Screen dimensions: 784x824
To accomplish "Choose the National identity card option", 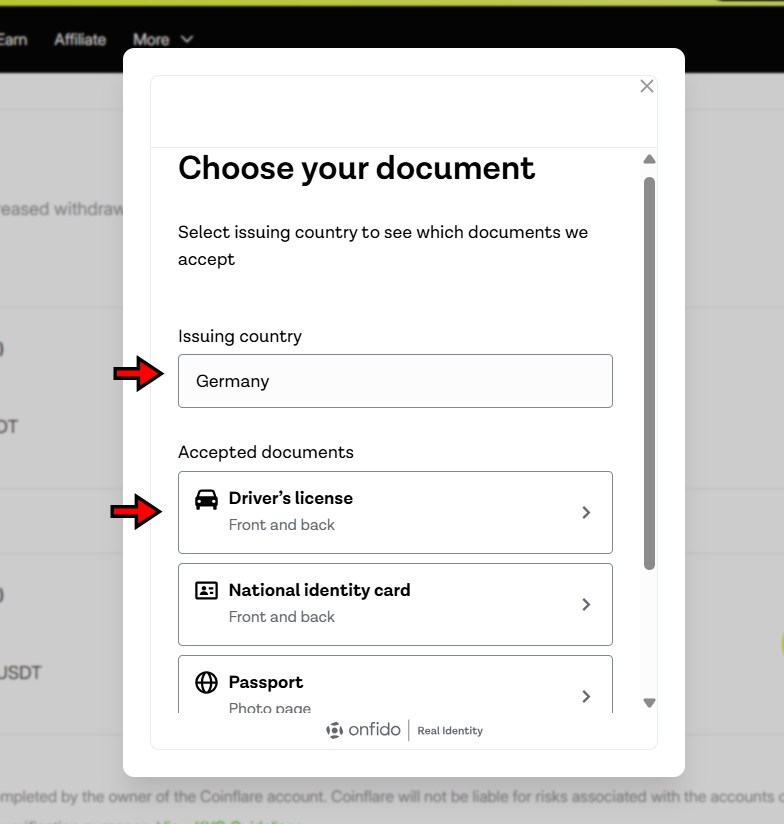I will tap(395, 604).
